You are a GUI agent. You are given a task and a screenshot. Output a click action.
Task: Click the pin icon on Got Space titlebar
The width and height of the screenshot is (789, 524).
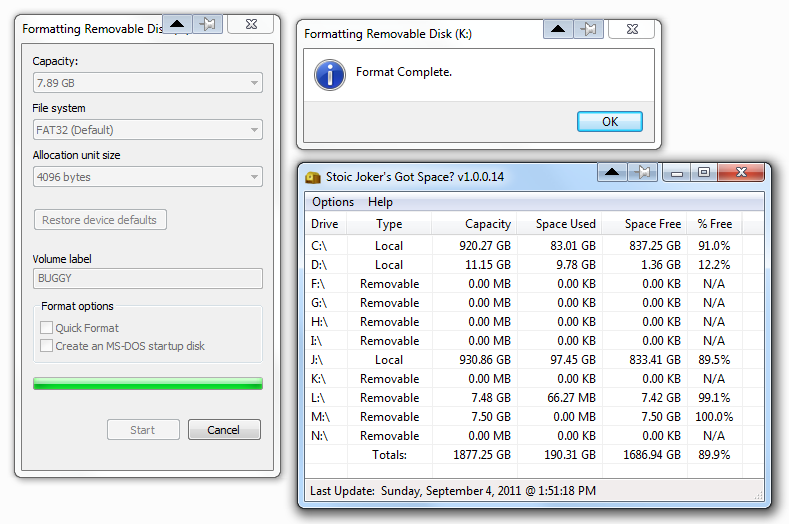[644, 172]
